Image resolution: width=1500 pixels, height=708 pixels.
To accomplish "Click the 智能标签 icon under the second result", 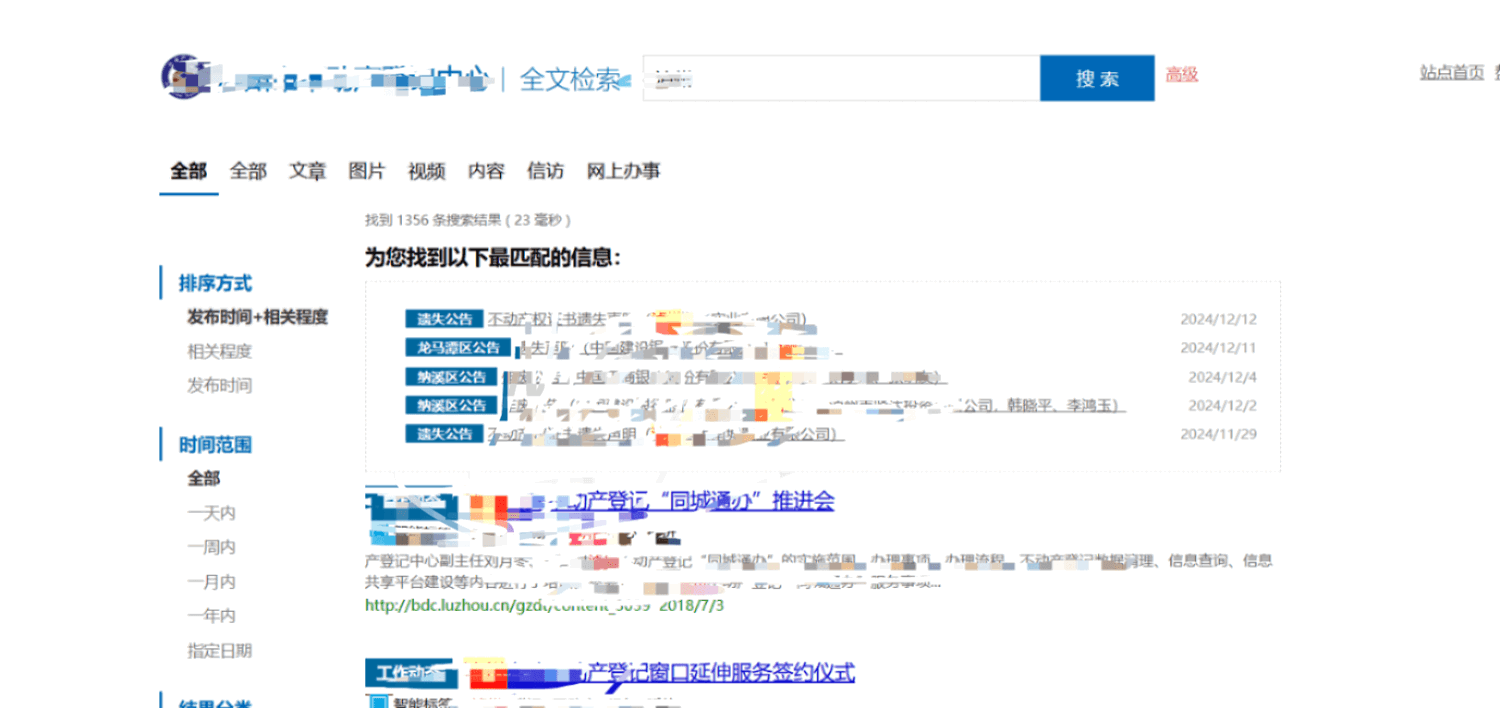I will click(378, 701).
